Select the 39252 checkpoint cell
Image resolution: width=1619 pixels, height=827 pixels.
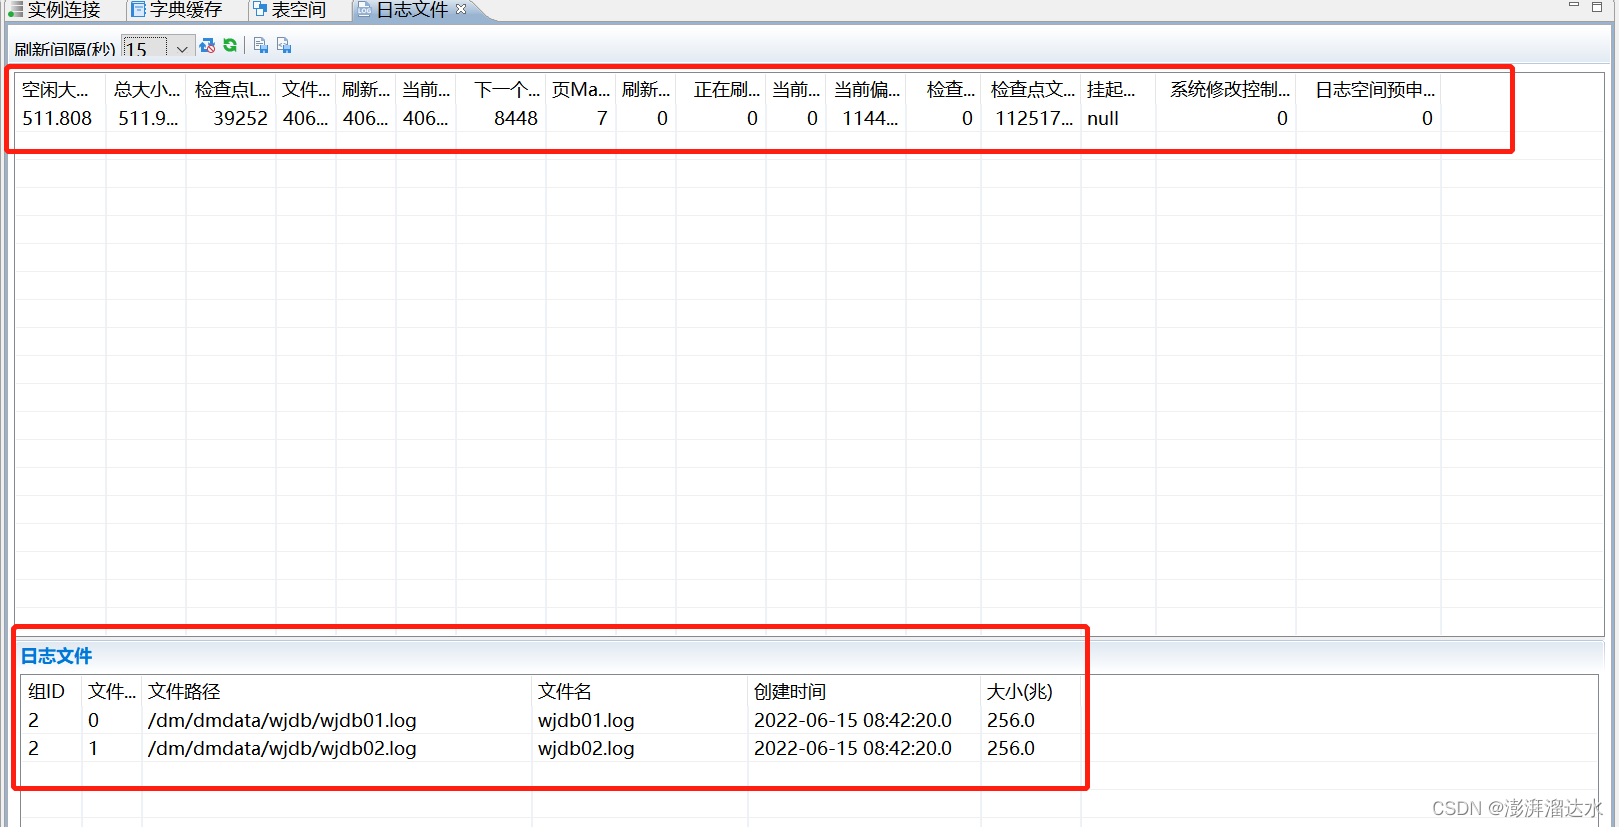[x=240, y=118]
